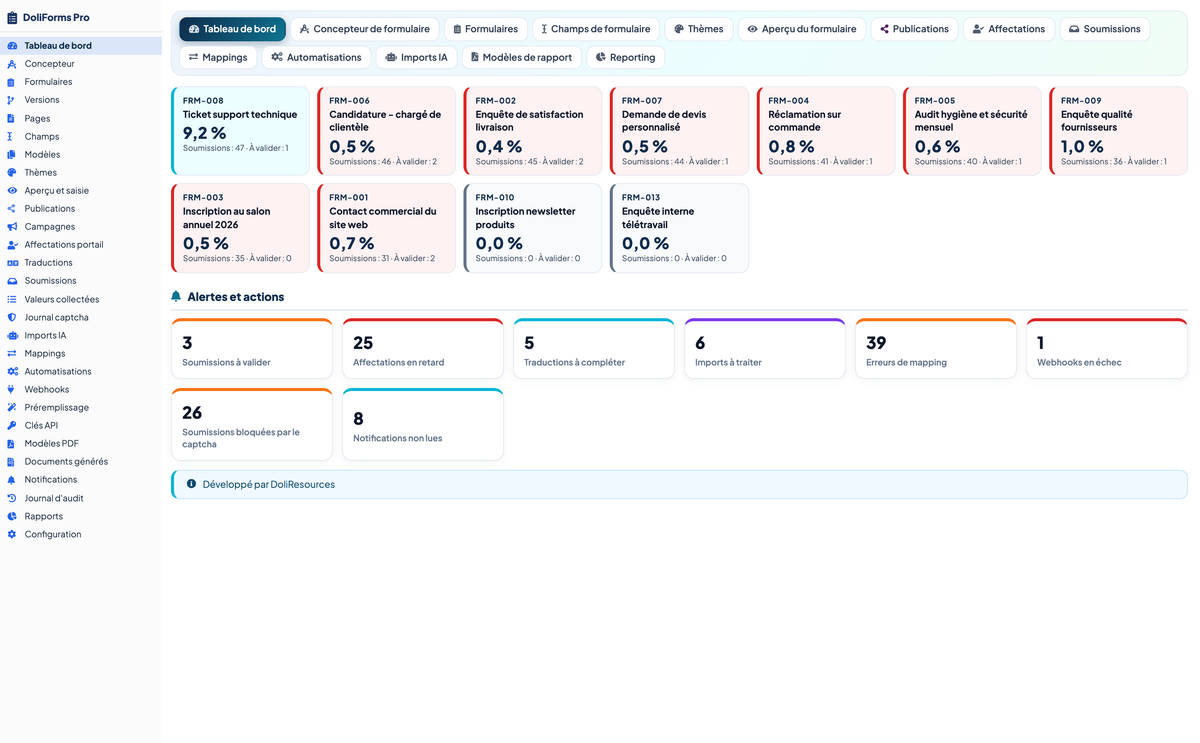View the Erreurs de mapping alert tile
Screen dimensions: 1200x743
coord(936,349)
